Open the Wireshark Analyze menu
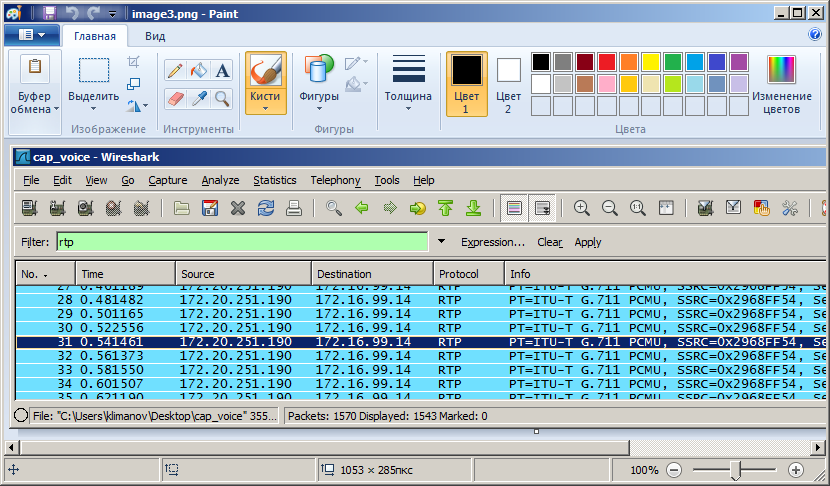 tap(220, 180)
